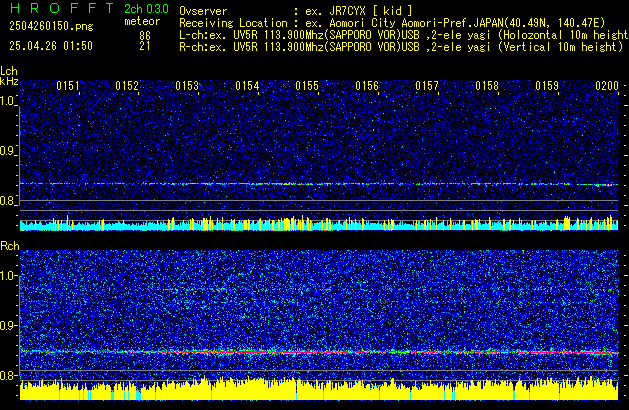Click the Rch yellow signal level bar graph
629x410 pixels.
pos(319,389)
